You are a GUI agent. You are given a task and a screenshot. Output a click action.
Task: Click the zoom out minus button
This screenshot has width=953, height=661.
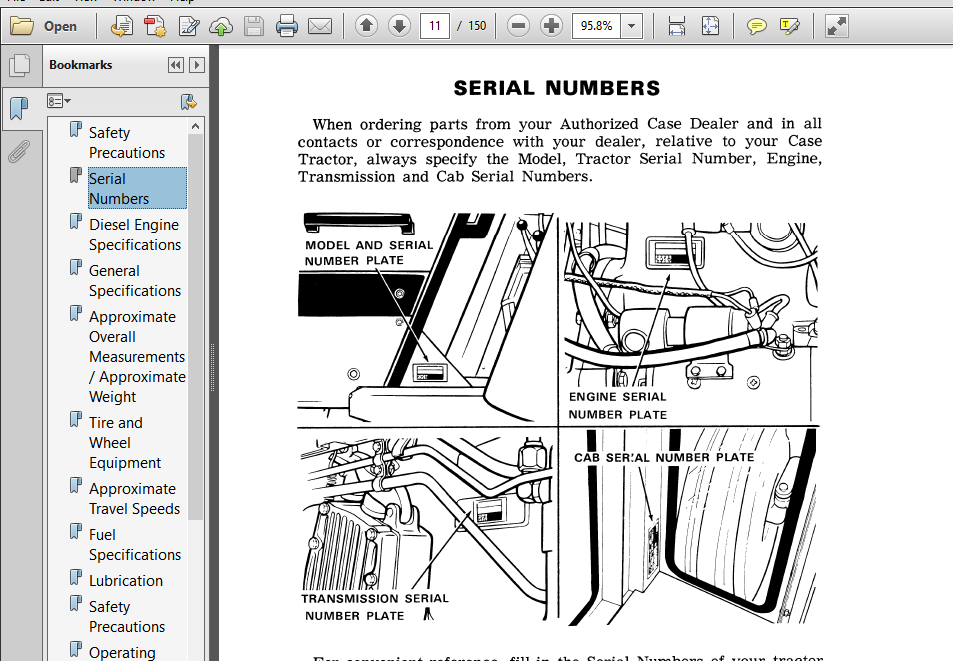pyautogui.click(x=518, y=26)
